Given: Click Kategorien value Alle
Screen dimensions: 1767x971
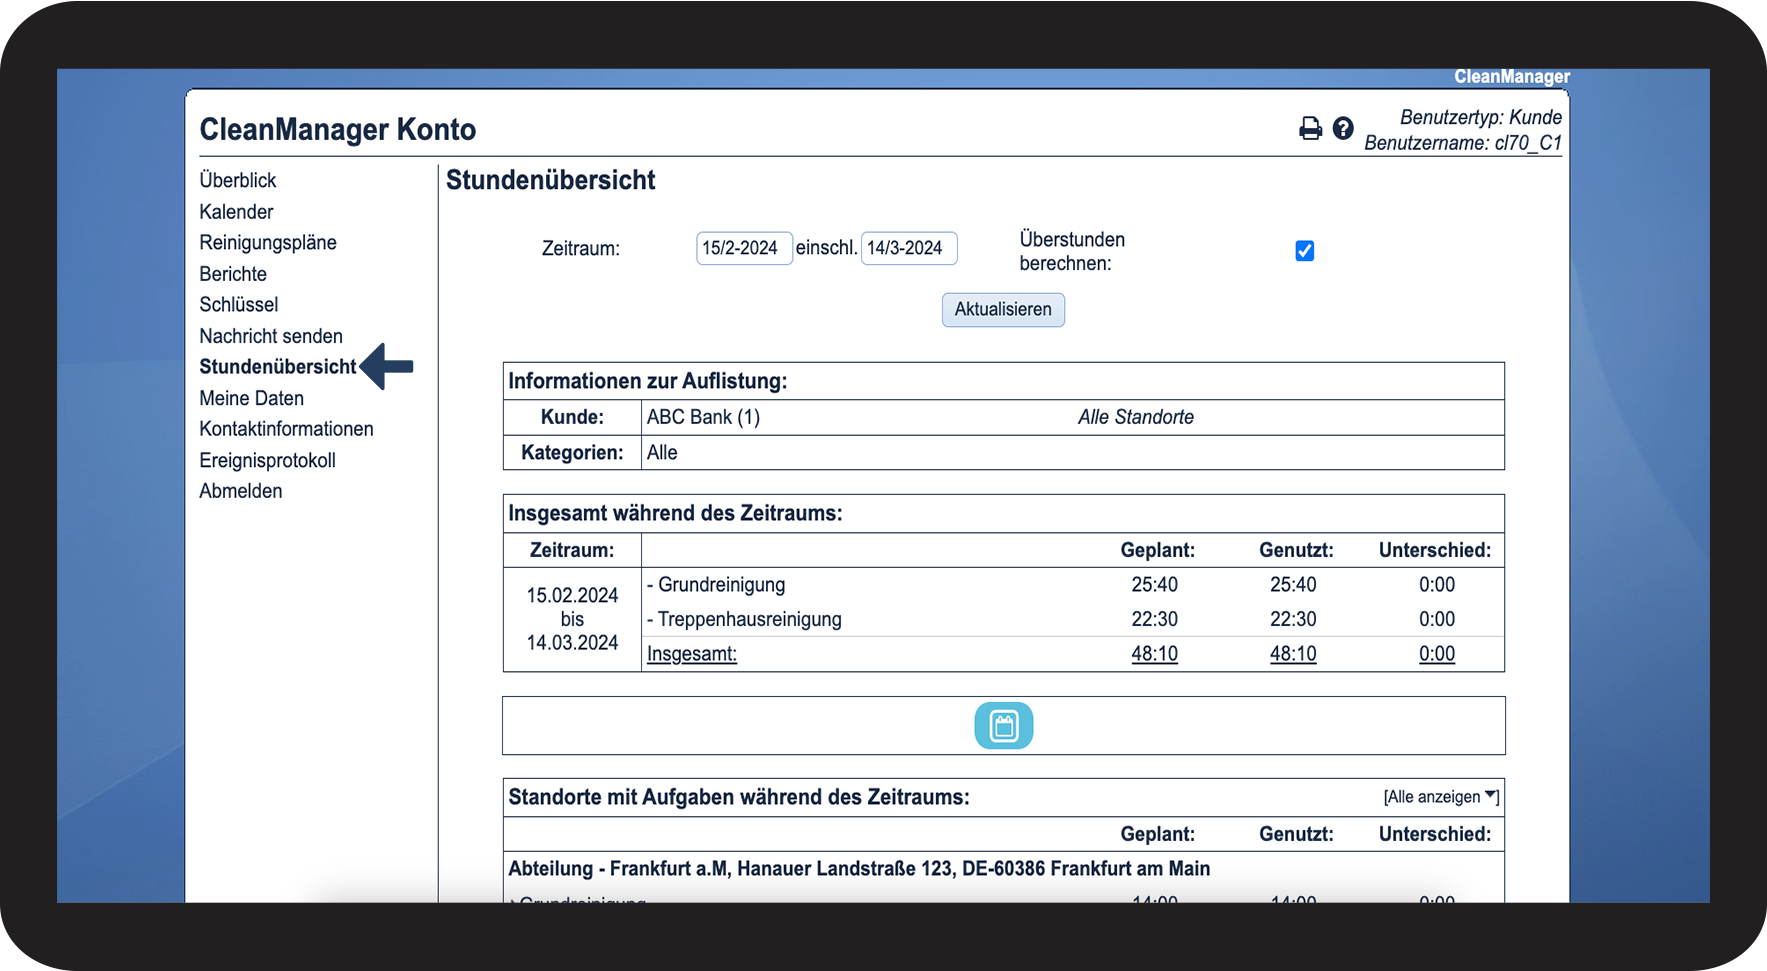Looking at the screenshot, I should click(x=662, y=453).
